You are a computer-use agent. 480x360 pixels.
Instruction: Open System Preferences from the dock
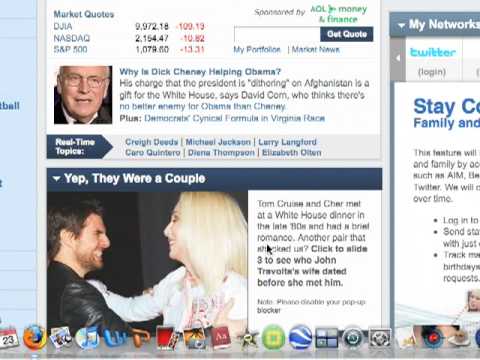380,338
